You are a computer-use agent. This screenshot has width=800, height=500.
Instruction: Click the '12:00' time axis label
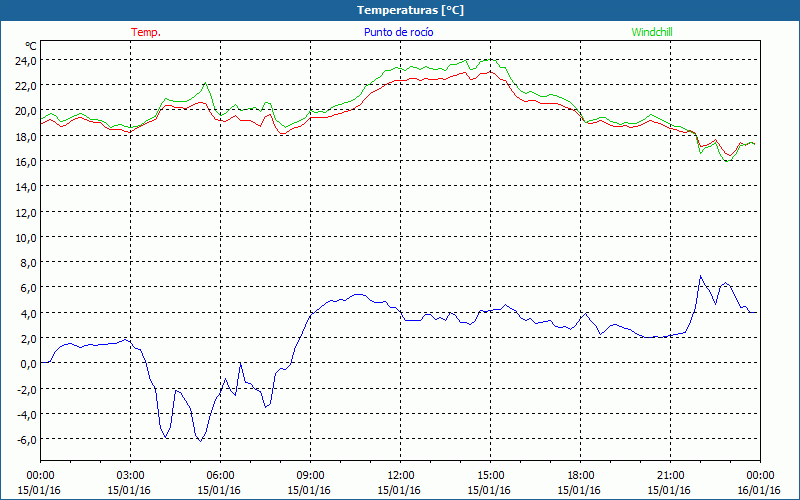tap(401, 476)
